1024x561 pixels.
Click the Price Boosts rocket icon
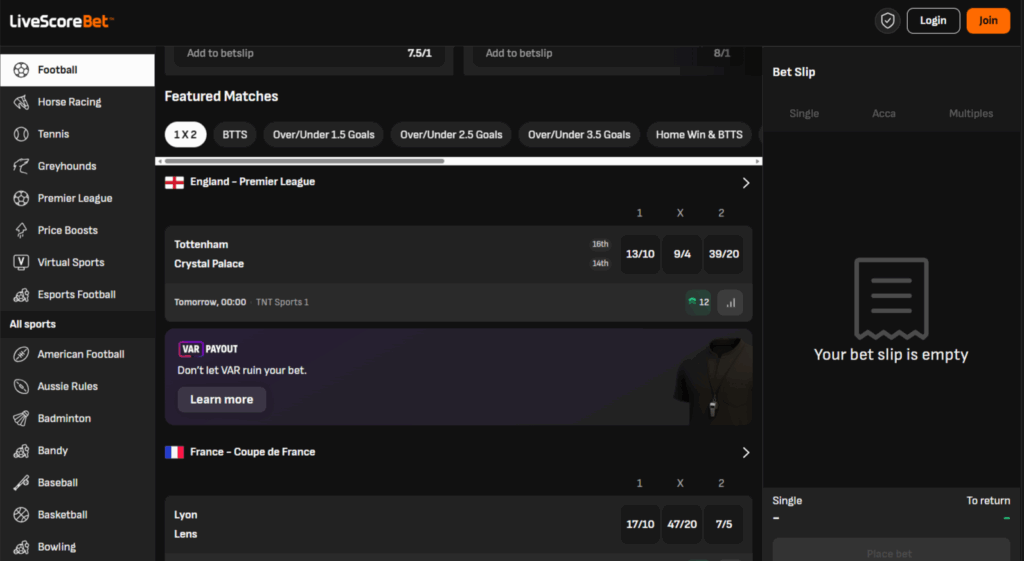tap(21, 230)
